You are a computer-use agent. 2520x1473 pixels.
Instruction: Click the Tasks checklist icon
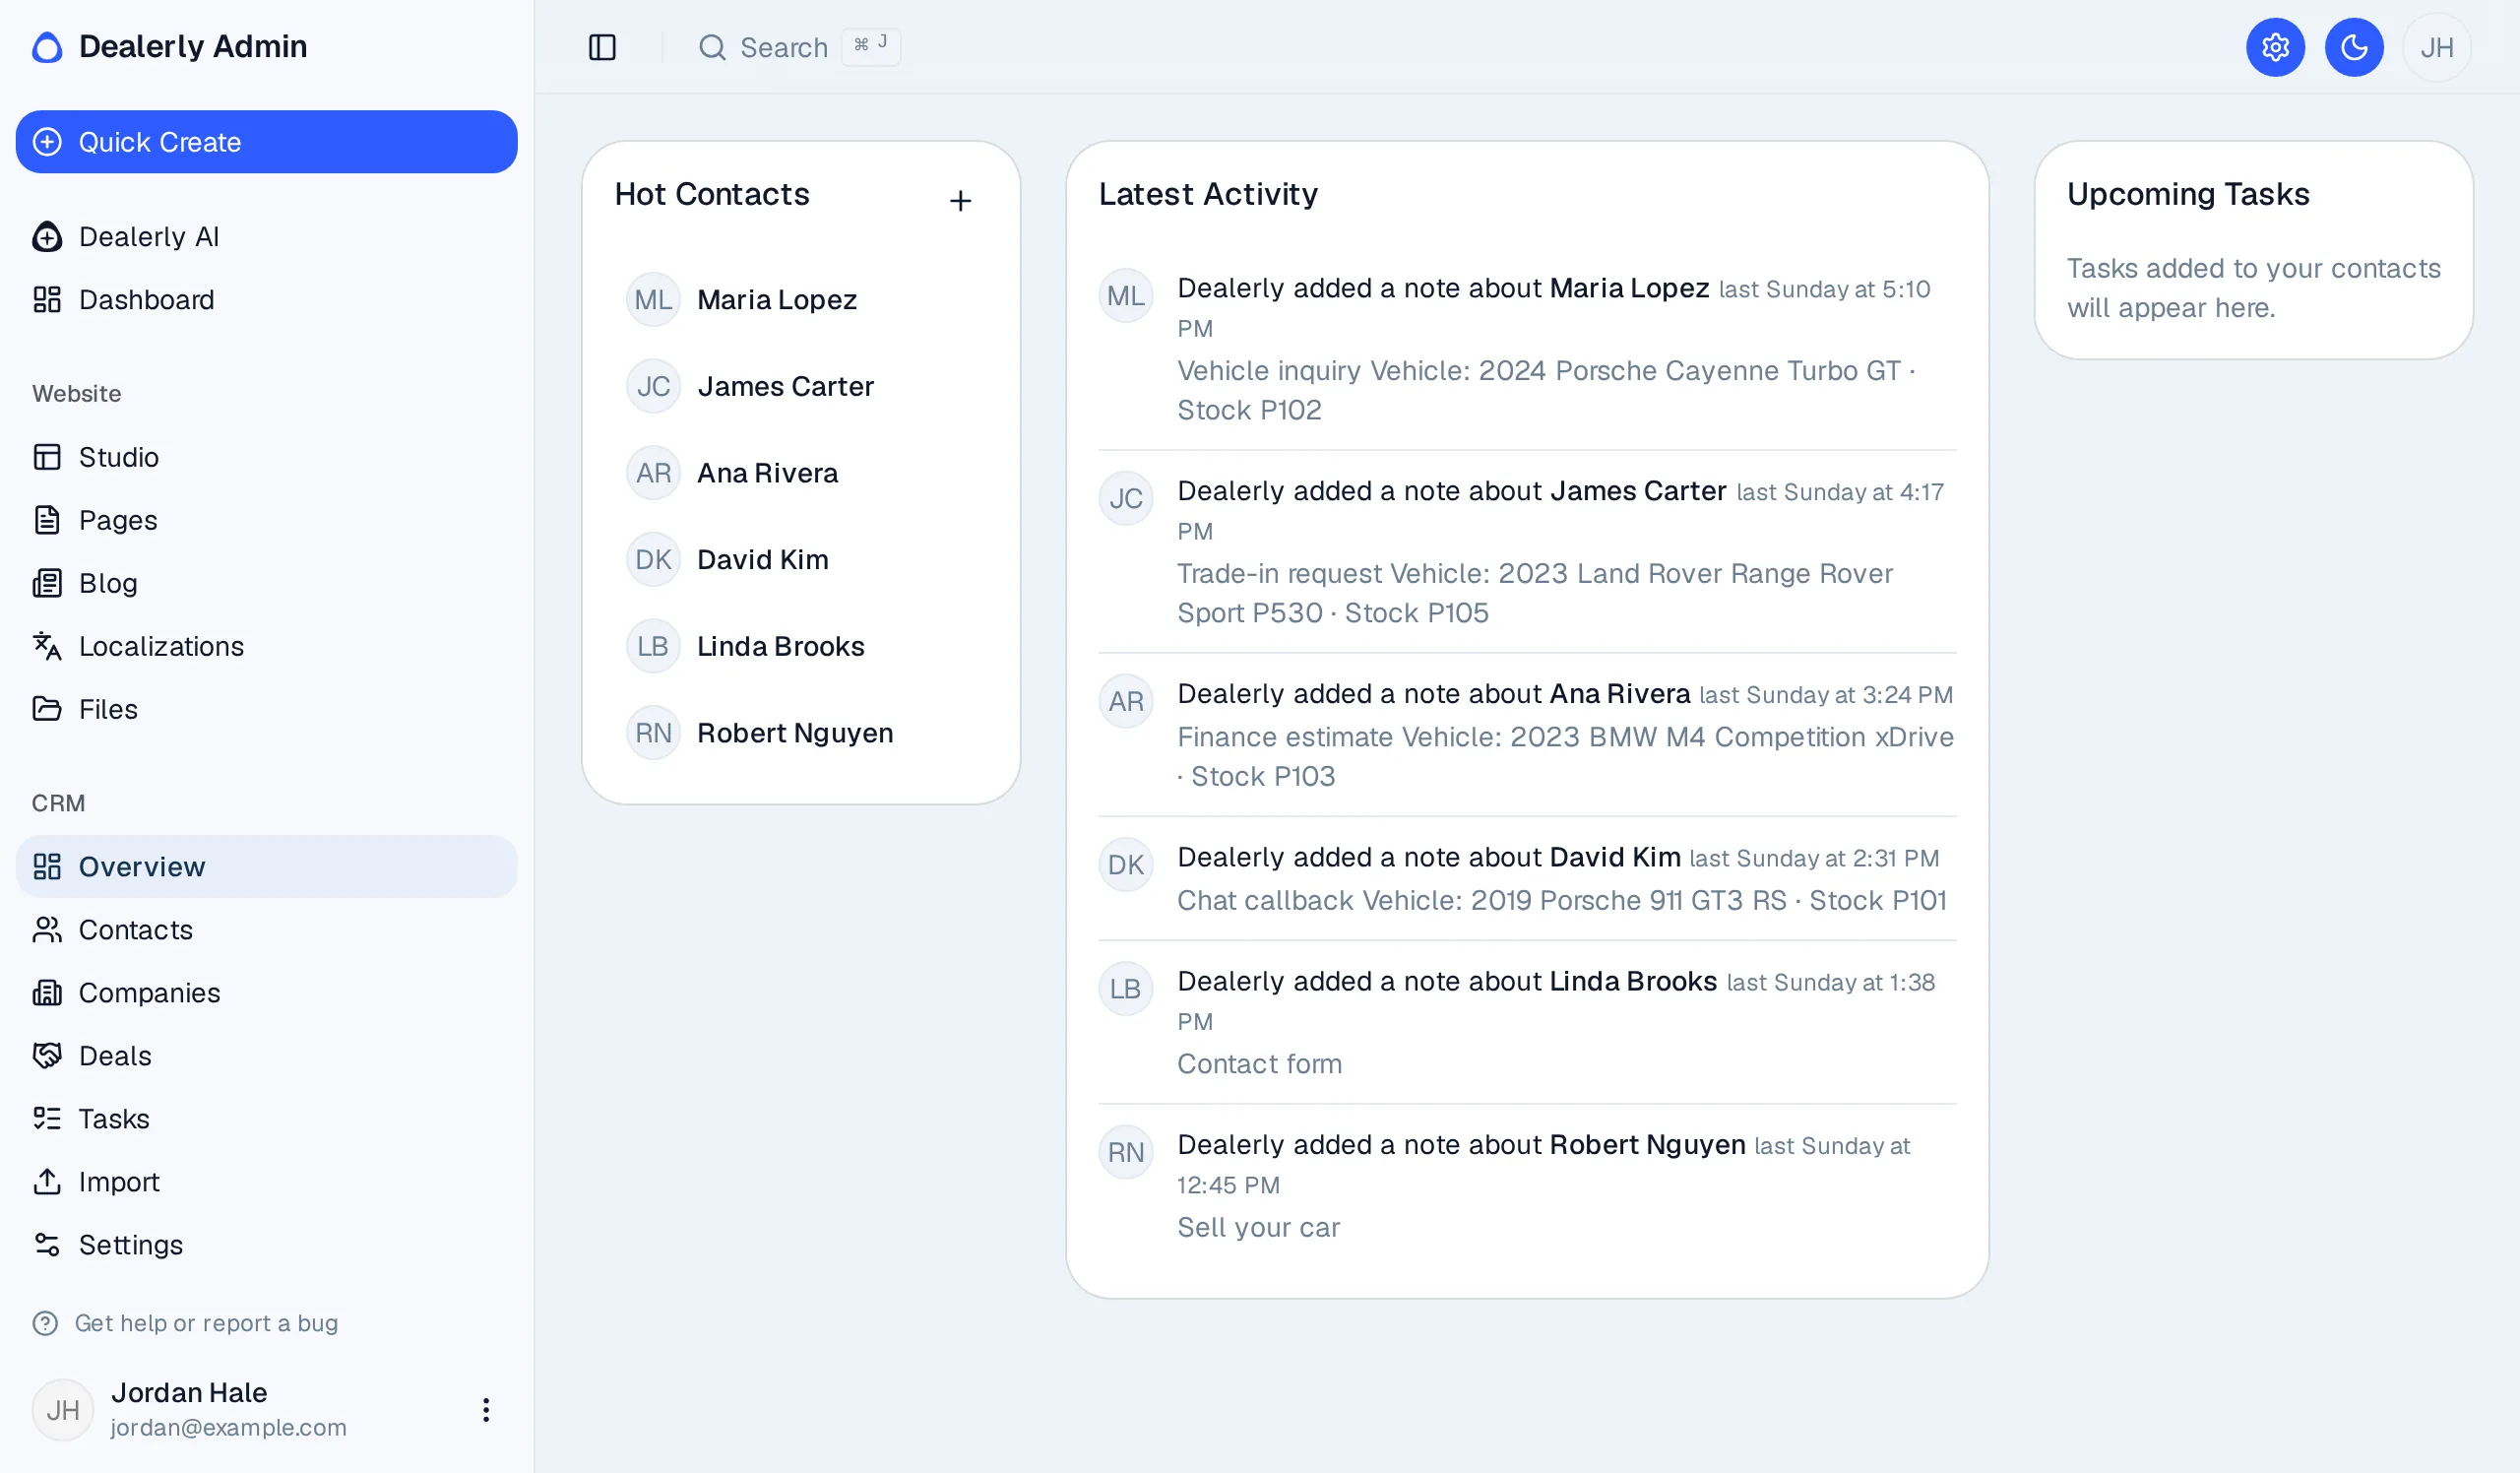(x=47, y=1119)
